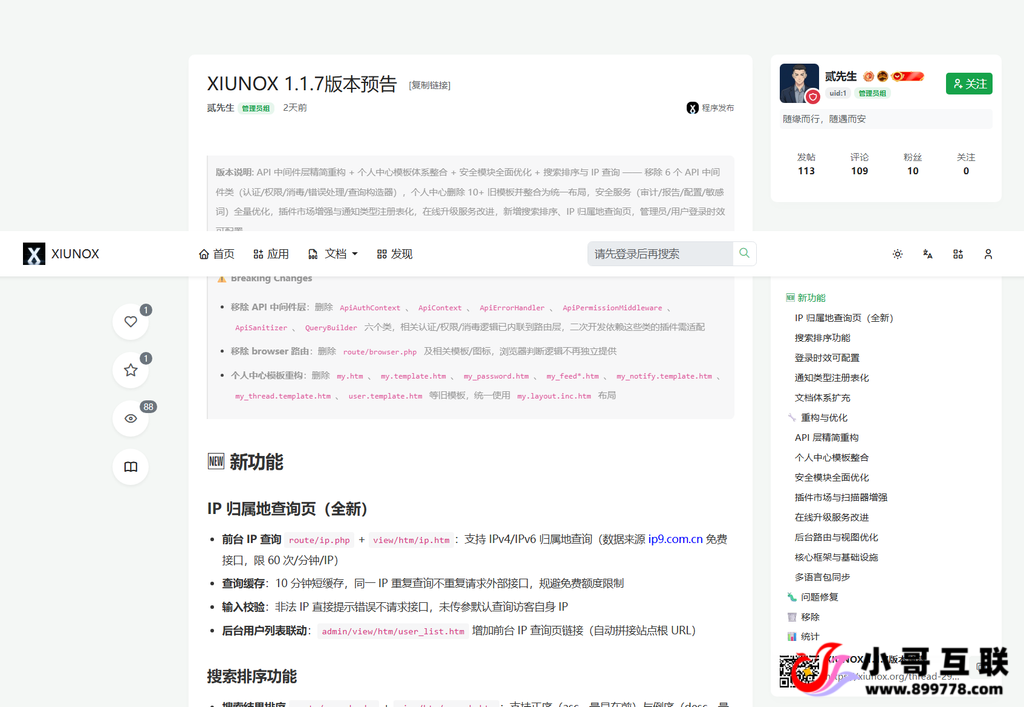This screenshot has width=1024, height=707.
Task: Click the XIUNOX logo in navbar
Action: pyautogui.click(x=61, y=254)
